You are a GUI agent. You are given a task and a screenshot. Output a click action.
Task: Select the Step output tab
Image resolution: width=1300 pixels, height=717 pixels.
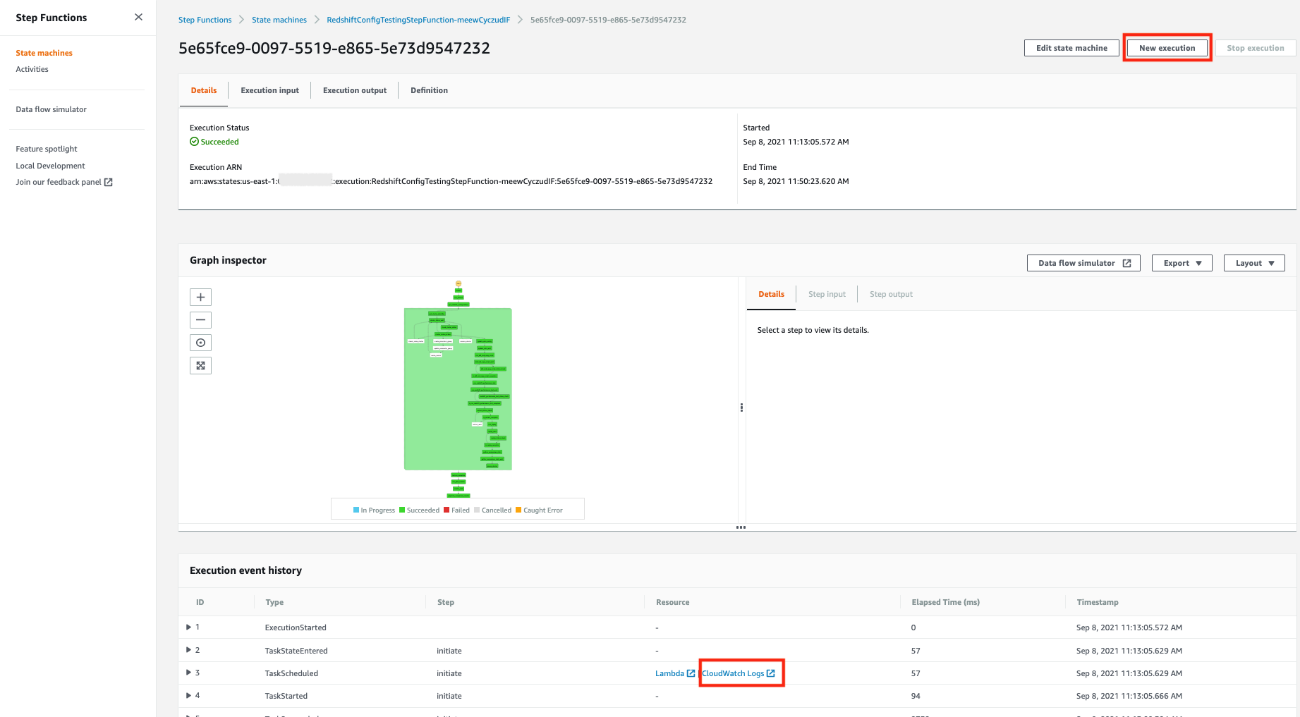891,294
